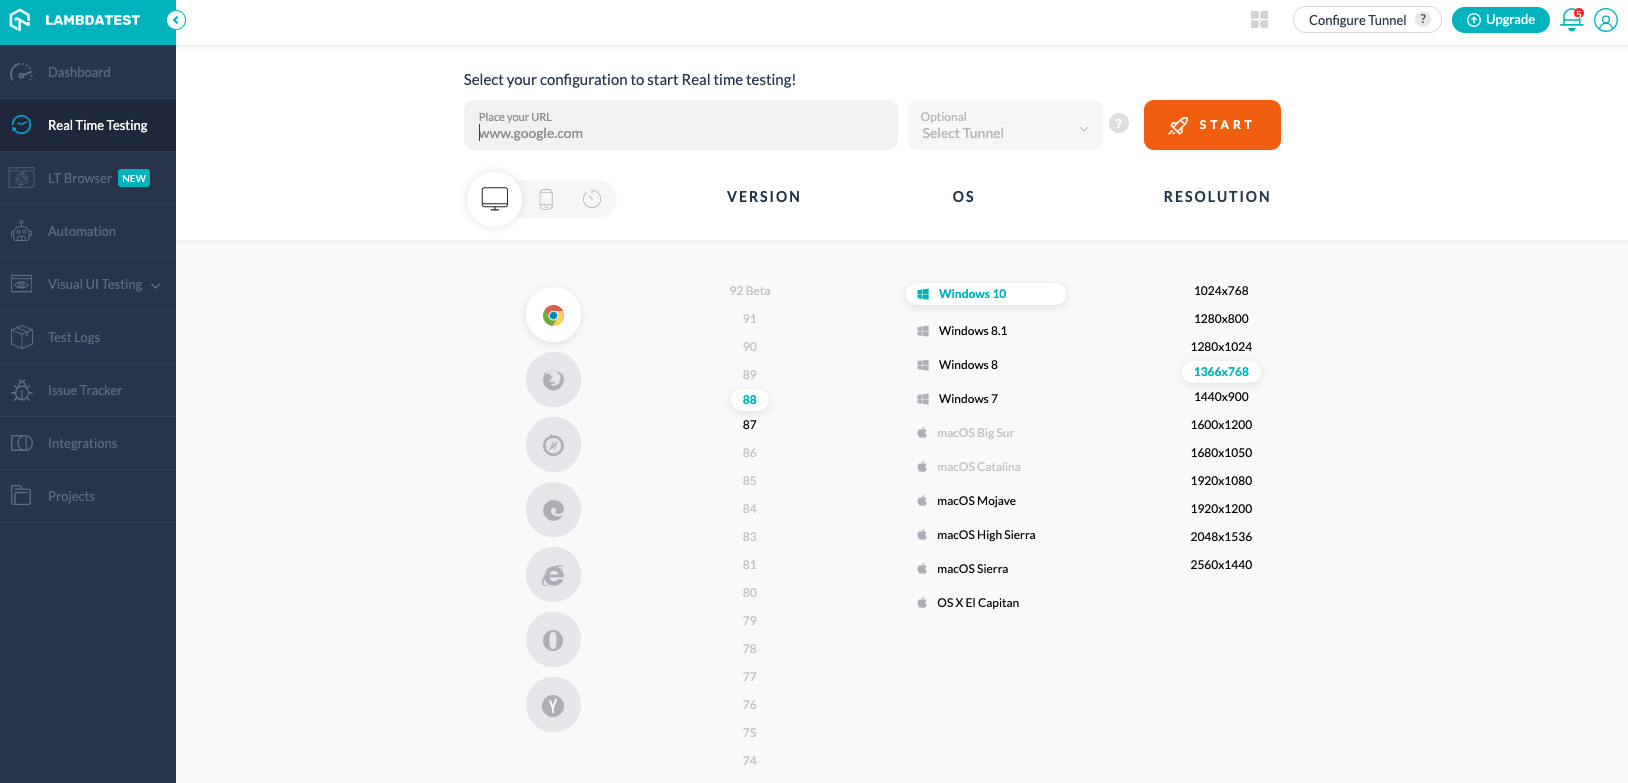1628x783 pixels.
Task: Select version 92 Beta
Action: click(750, 291)
